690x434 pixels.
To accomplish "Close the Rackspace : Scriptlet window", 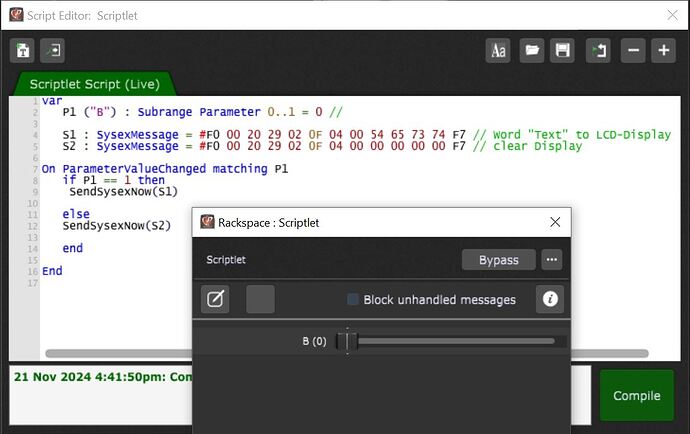I will point(555,222).
